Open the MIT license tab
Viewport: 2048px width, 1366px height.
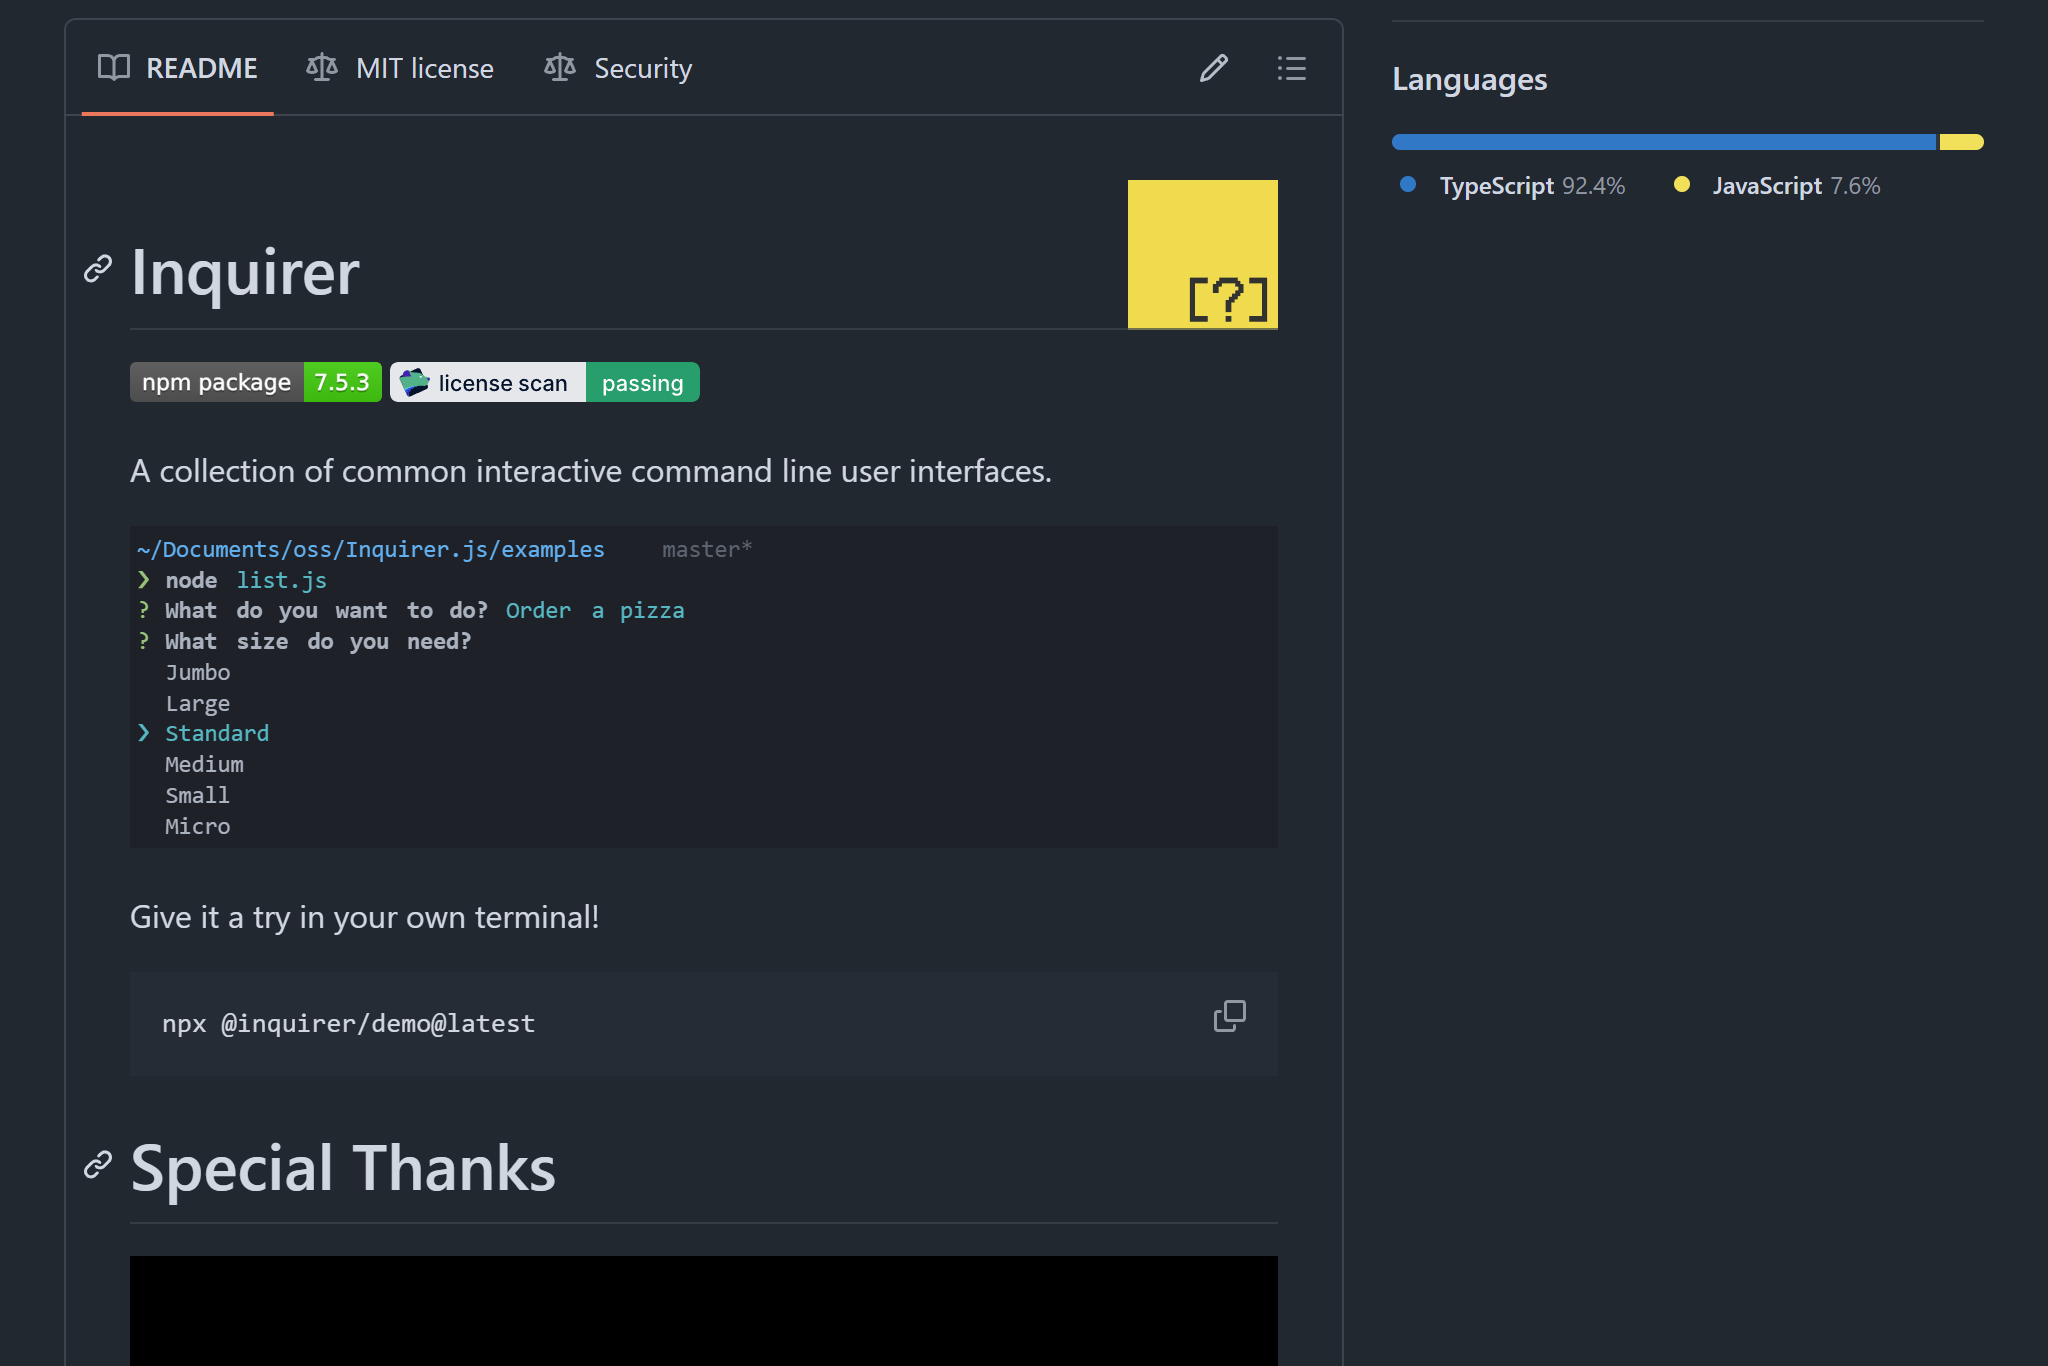pos(425,68)
